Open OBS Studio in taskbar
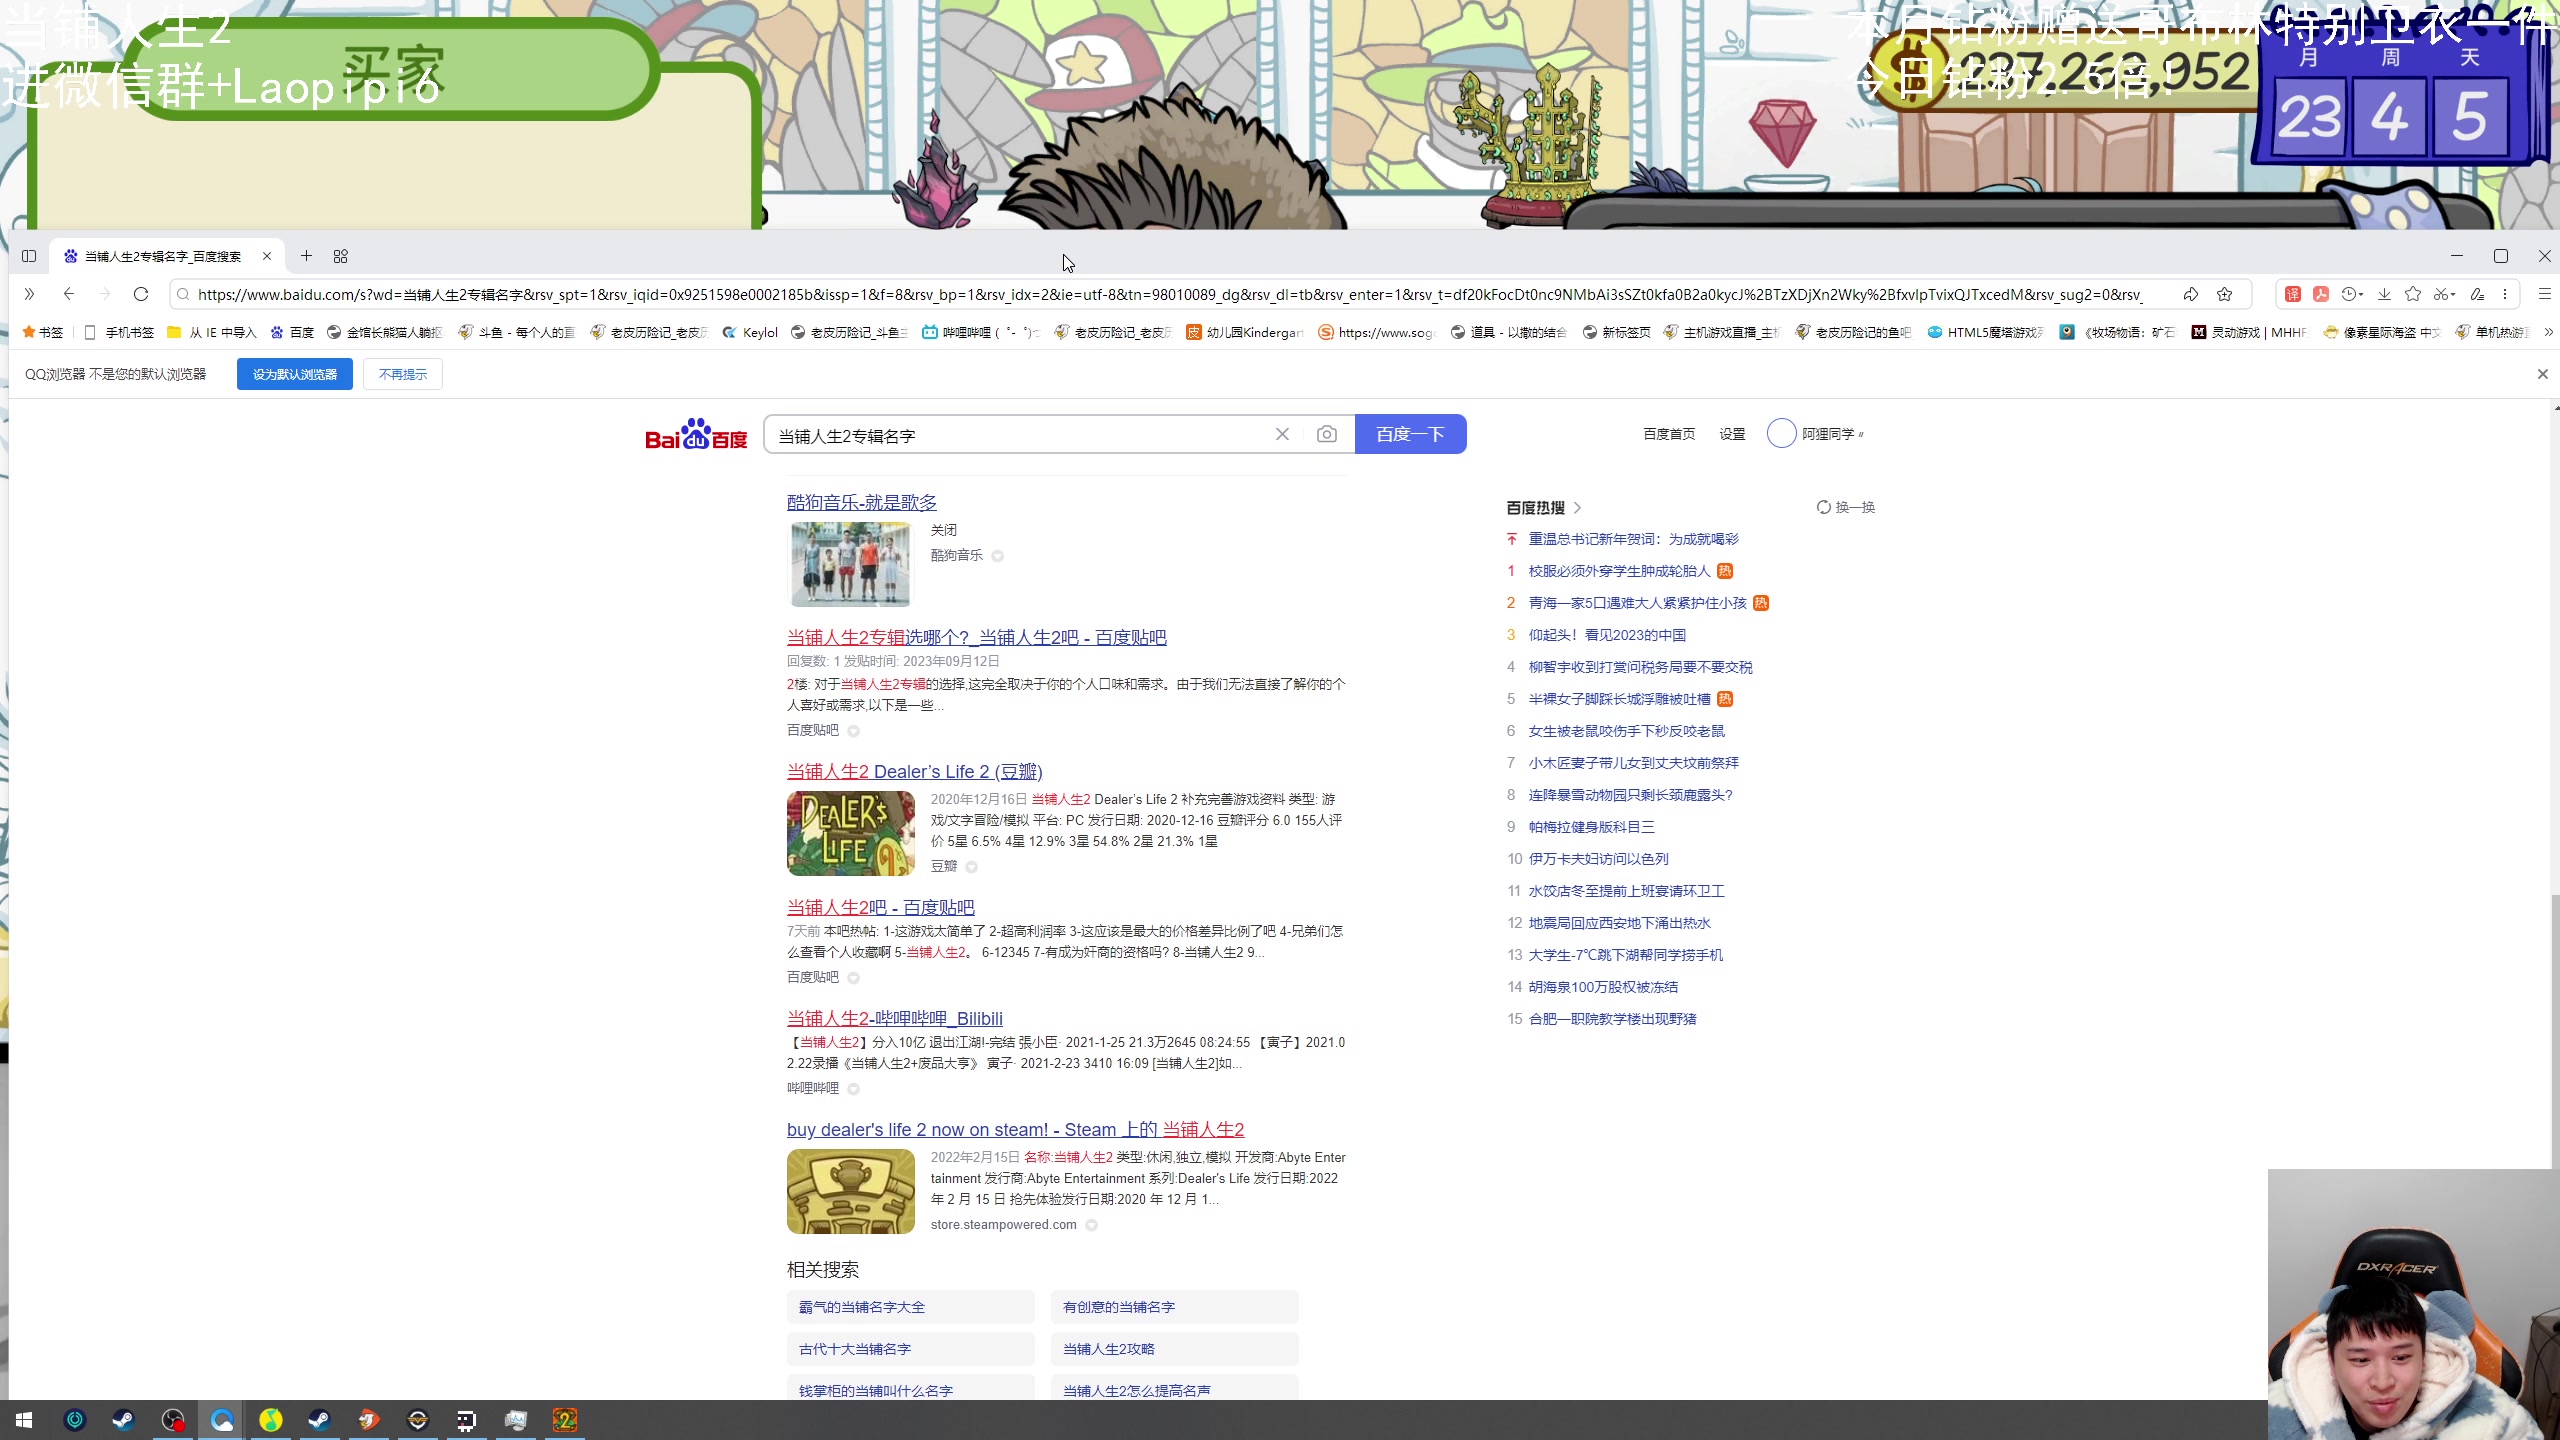Screen dimensions: 2560x1440 (x=173, y=1420)
